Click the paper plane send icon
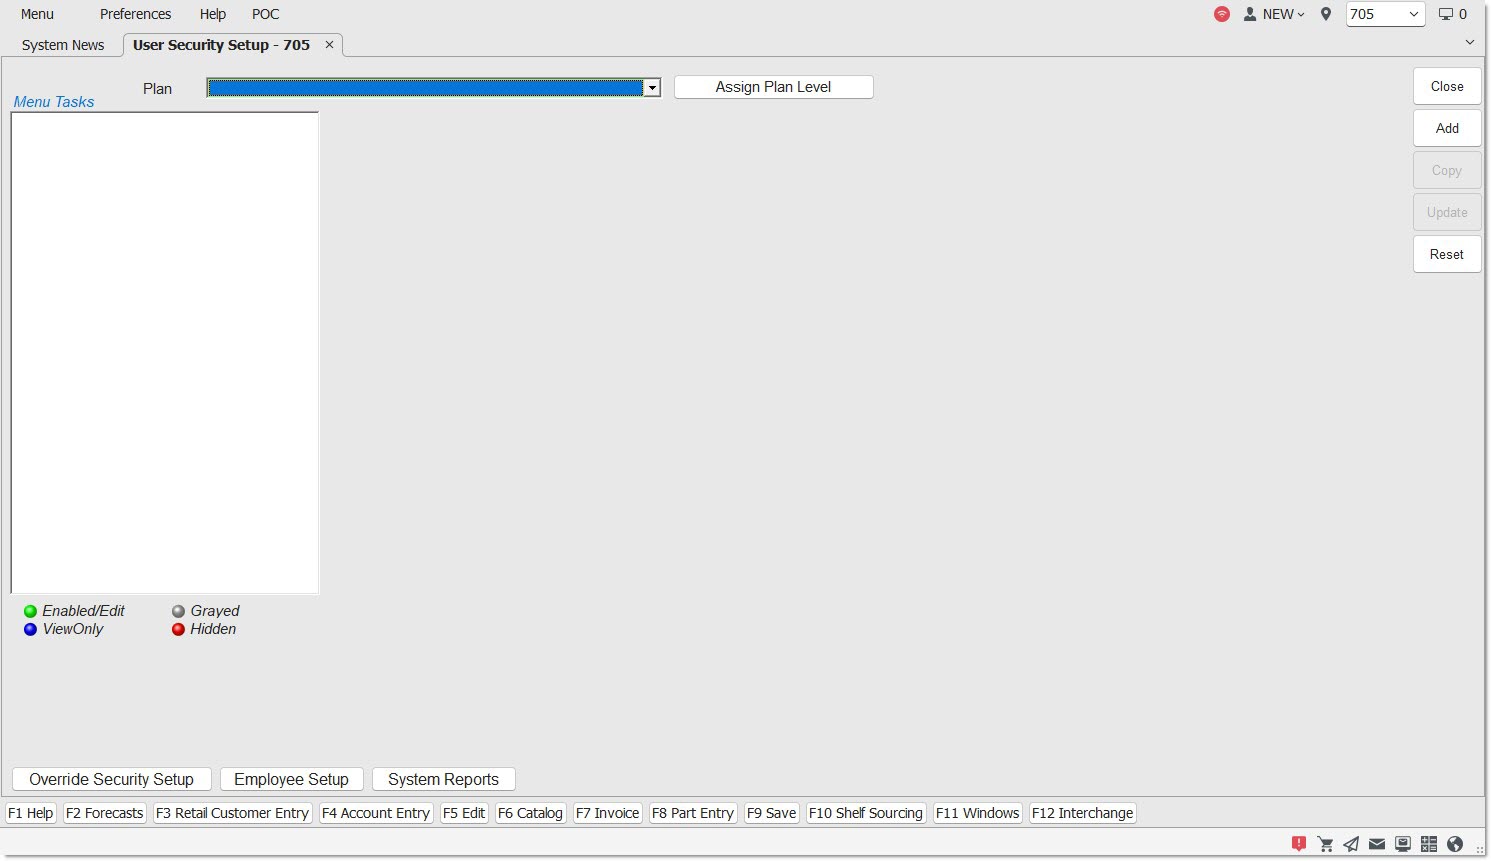The height and width of the screenshot is (861, 1491). pyautogui.click(x=1351, y=844)
